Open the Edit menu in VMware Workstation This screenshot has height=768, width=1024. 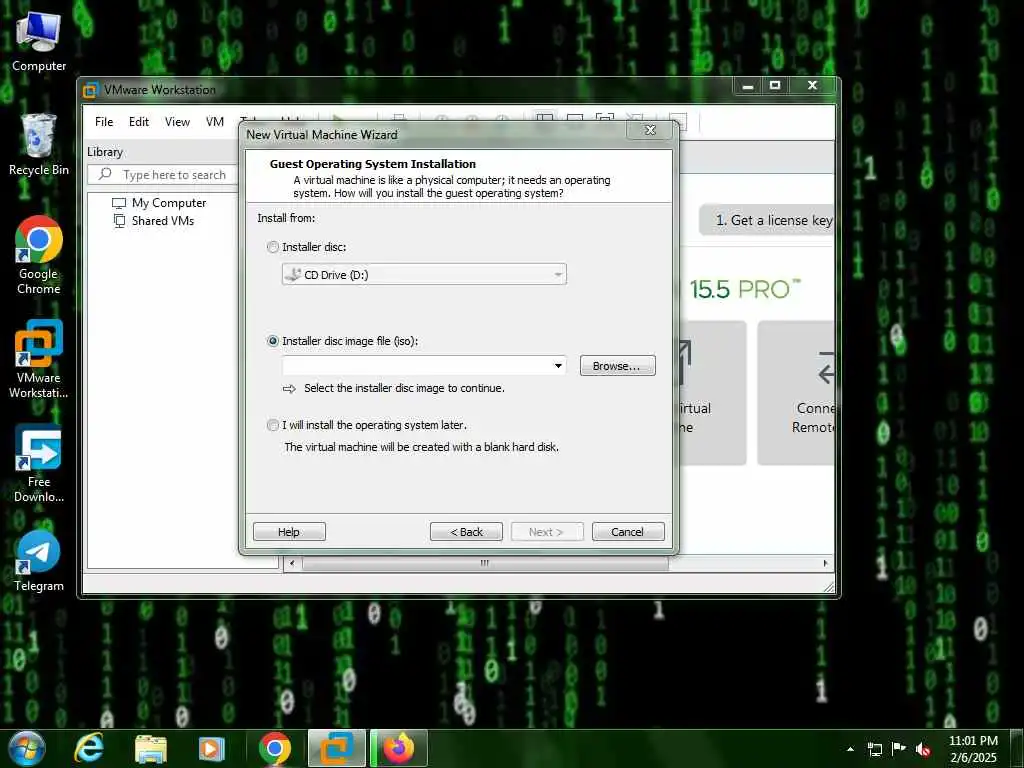[138, 121]
